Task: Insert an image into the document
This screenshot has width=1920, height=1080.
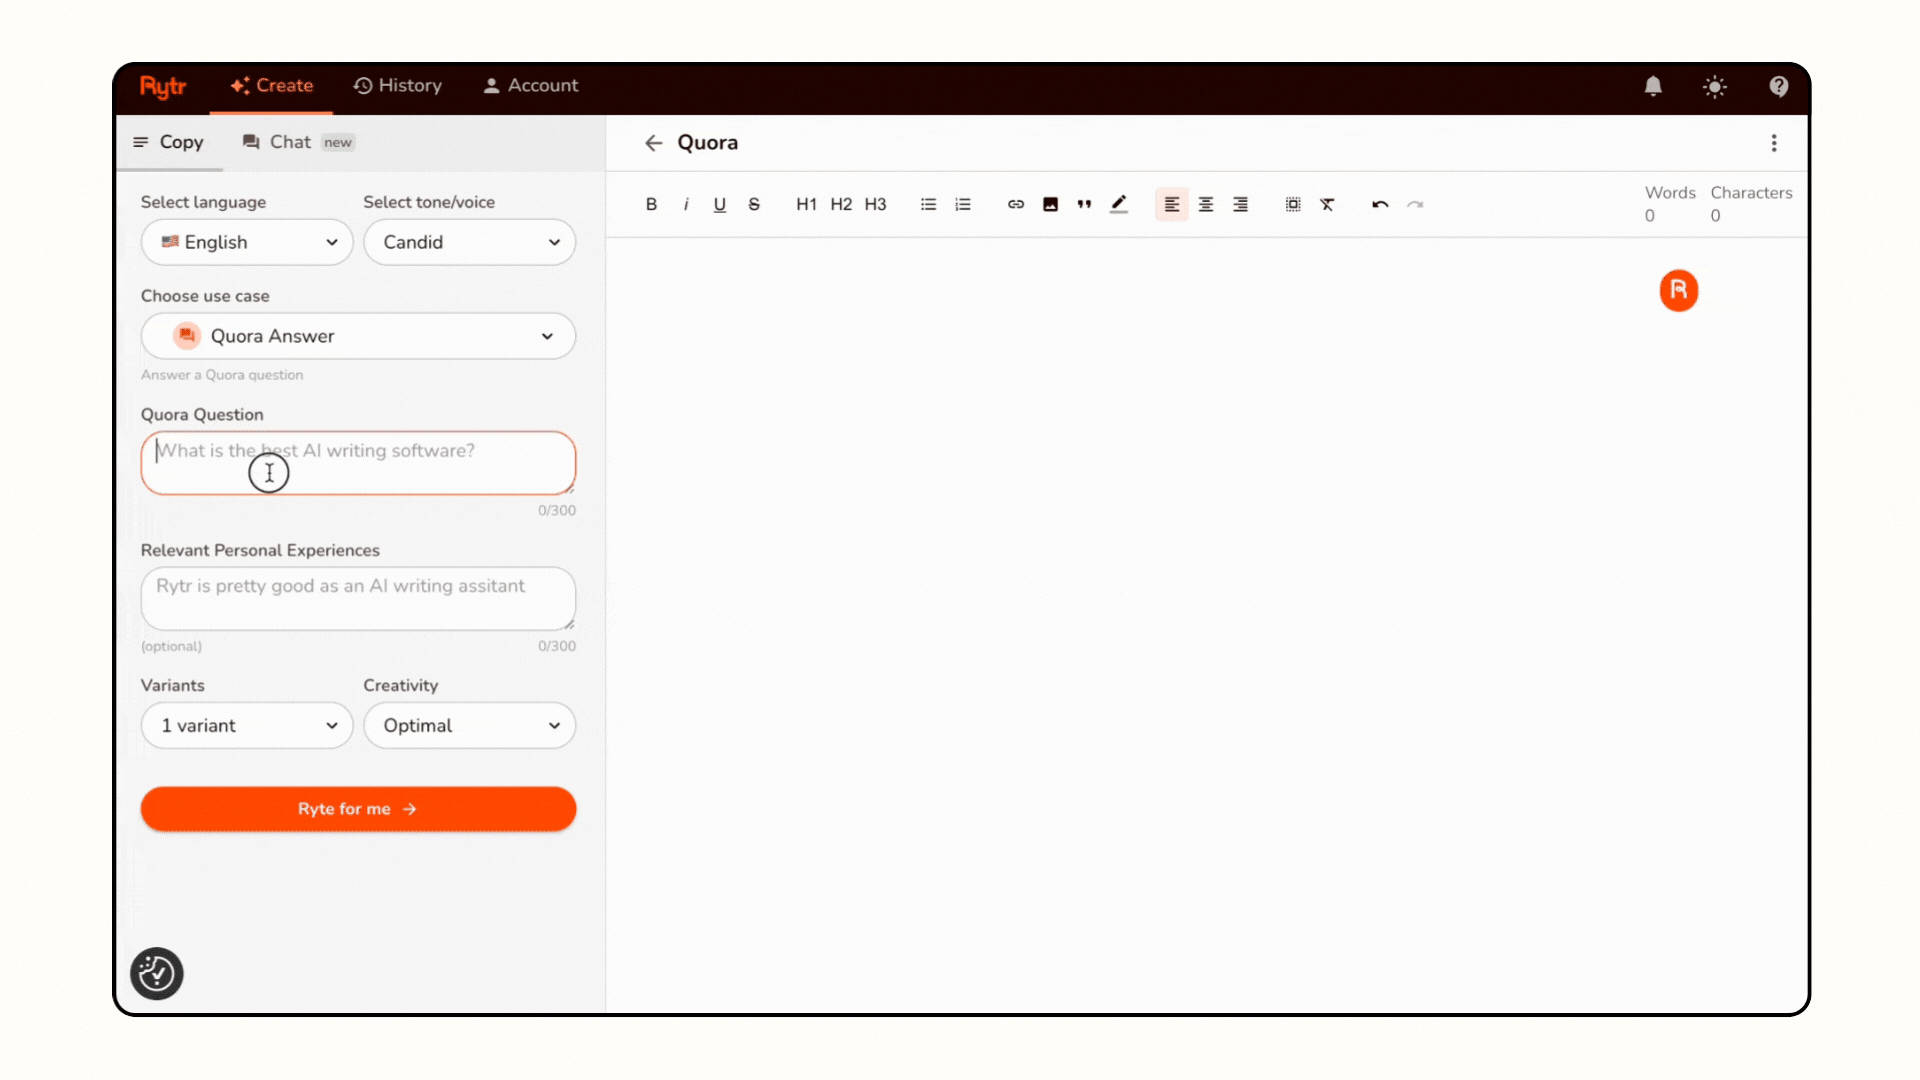Action: [x=1050, y=204]
